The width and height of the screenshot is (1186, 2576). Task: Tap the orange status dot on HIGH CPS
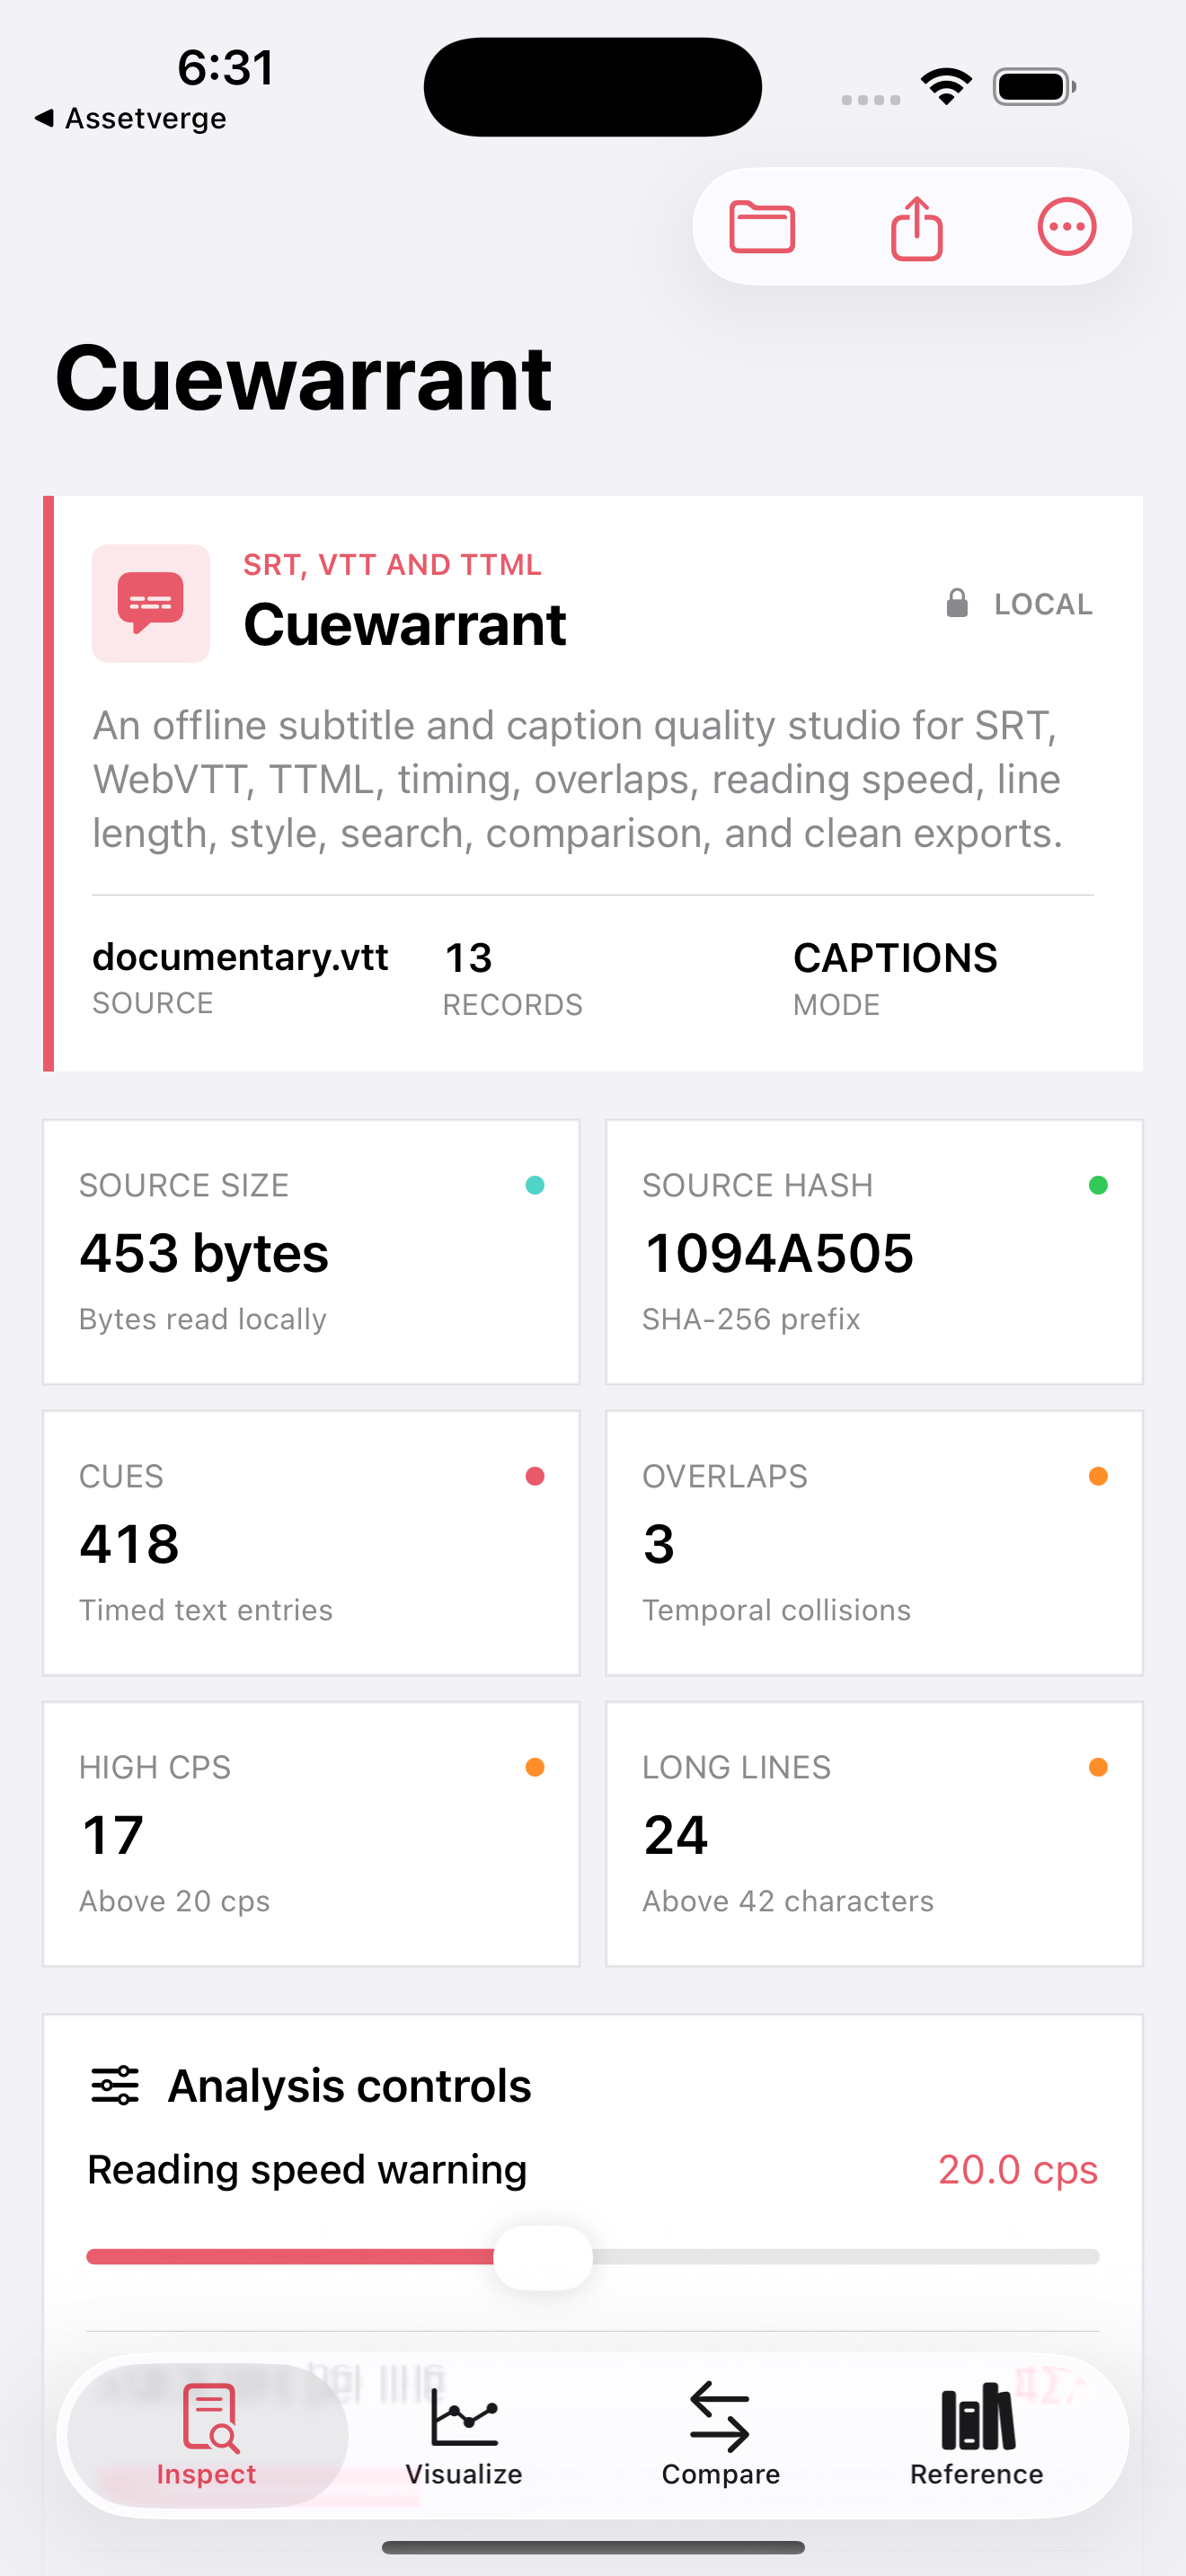(x=535, y=1767)
